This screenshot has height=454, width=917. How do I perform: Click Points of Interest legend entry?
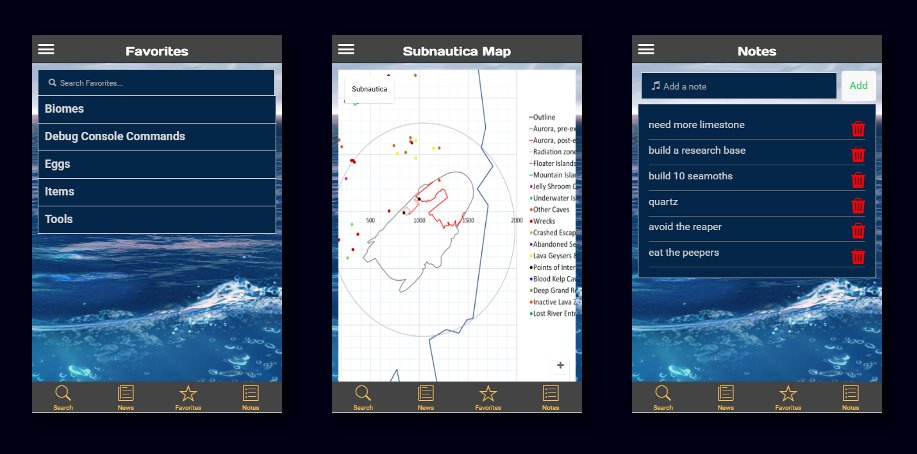pyautogui.click(x=553, y=267)
